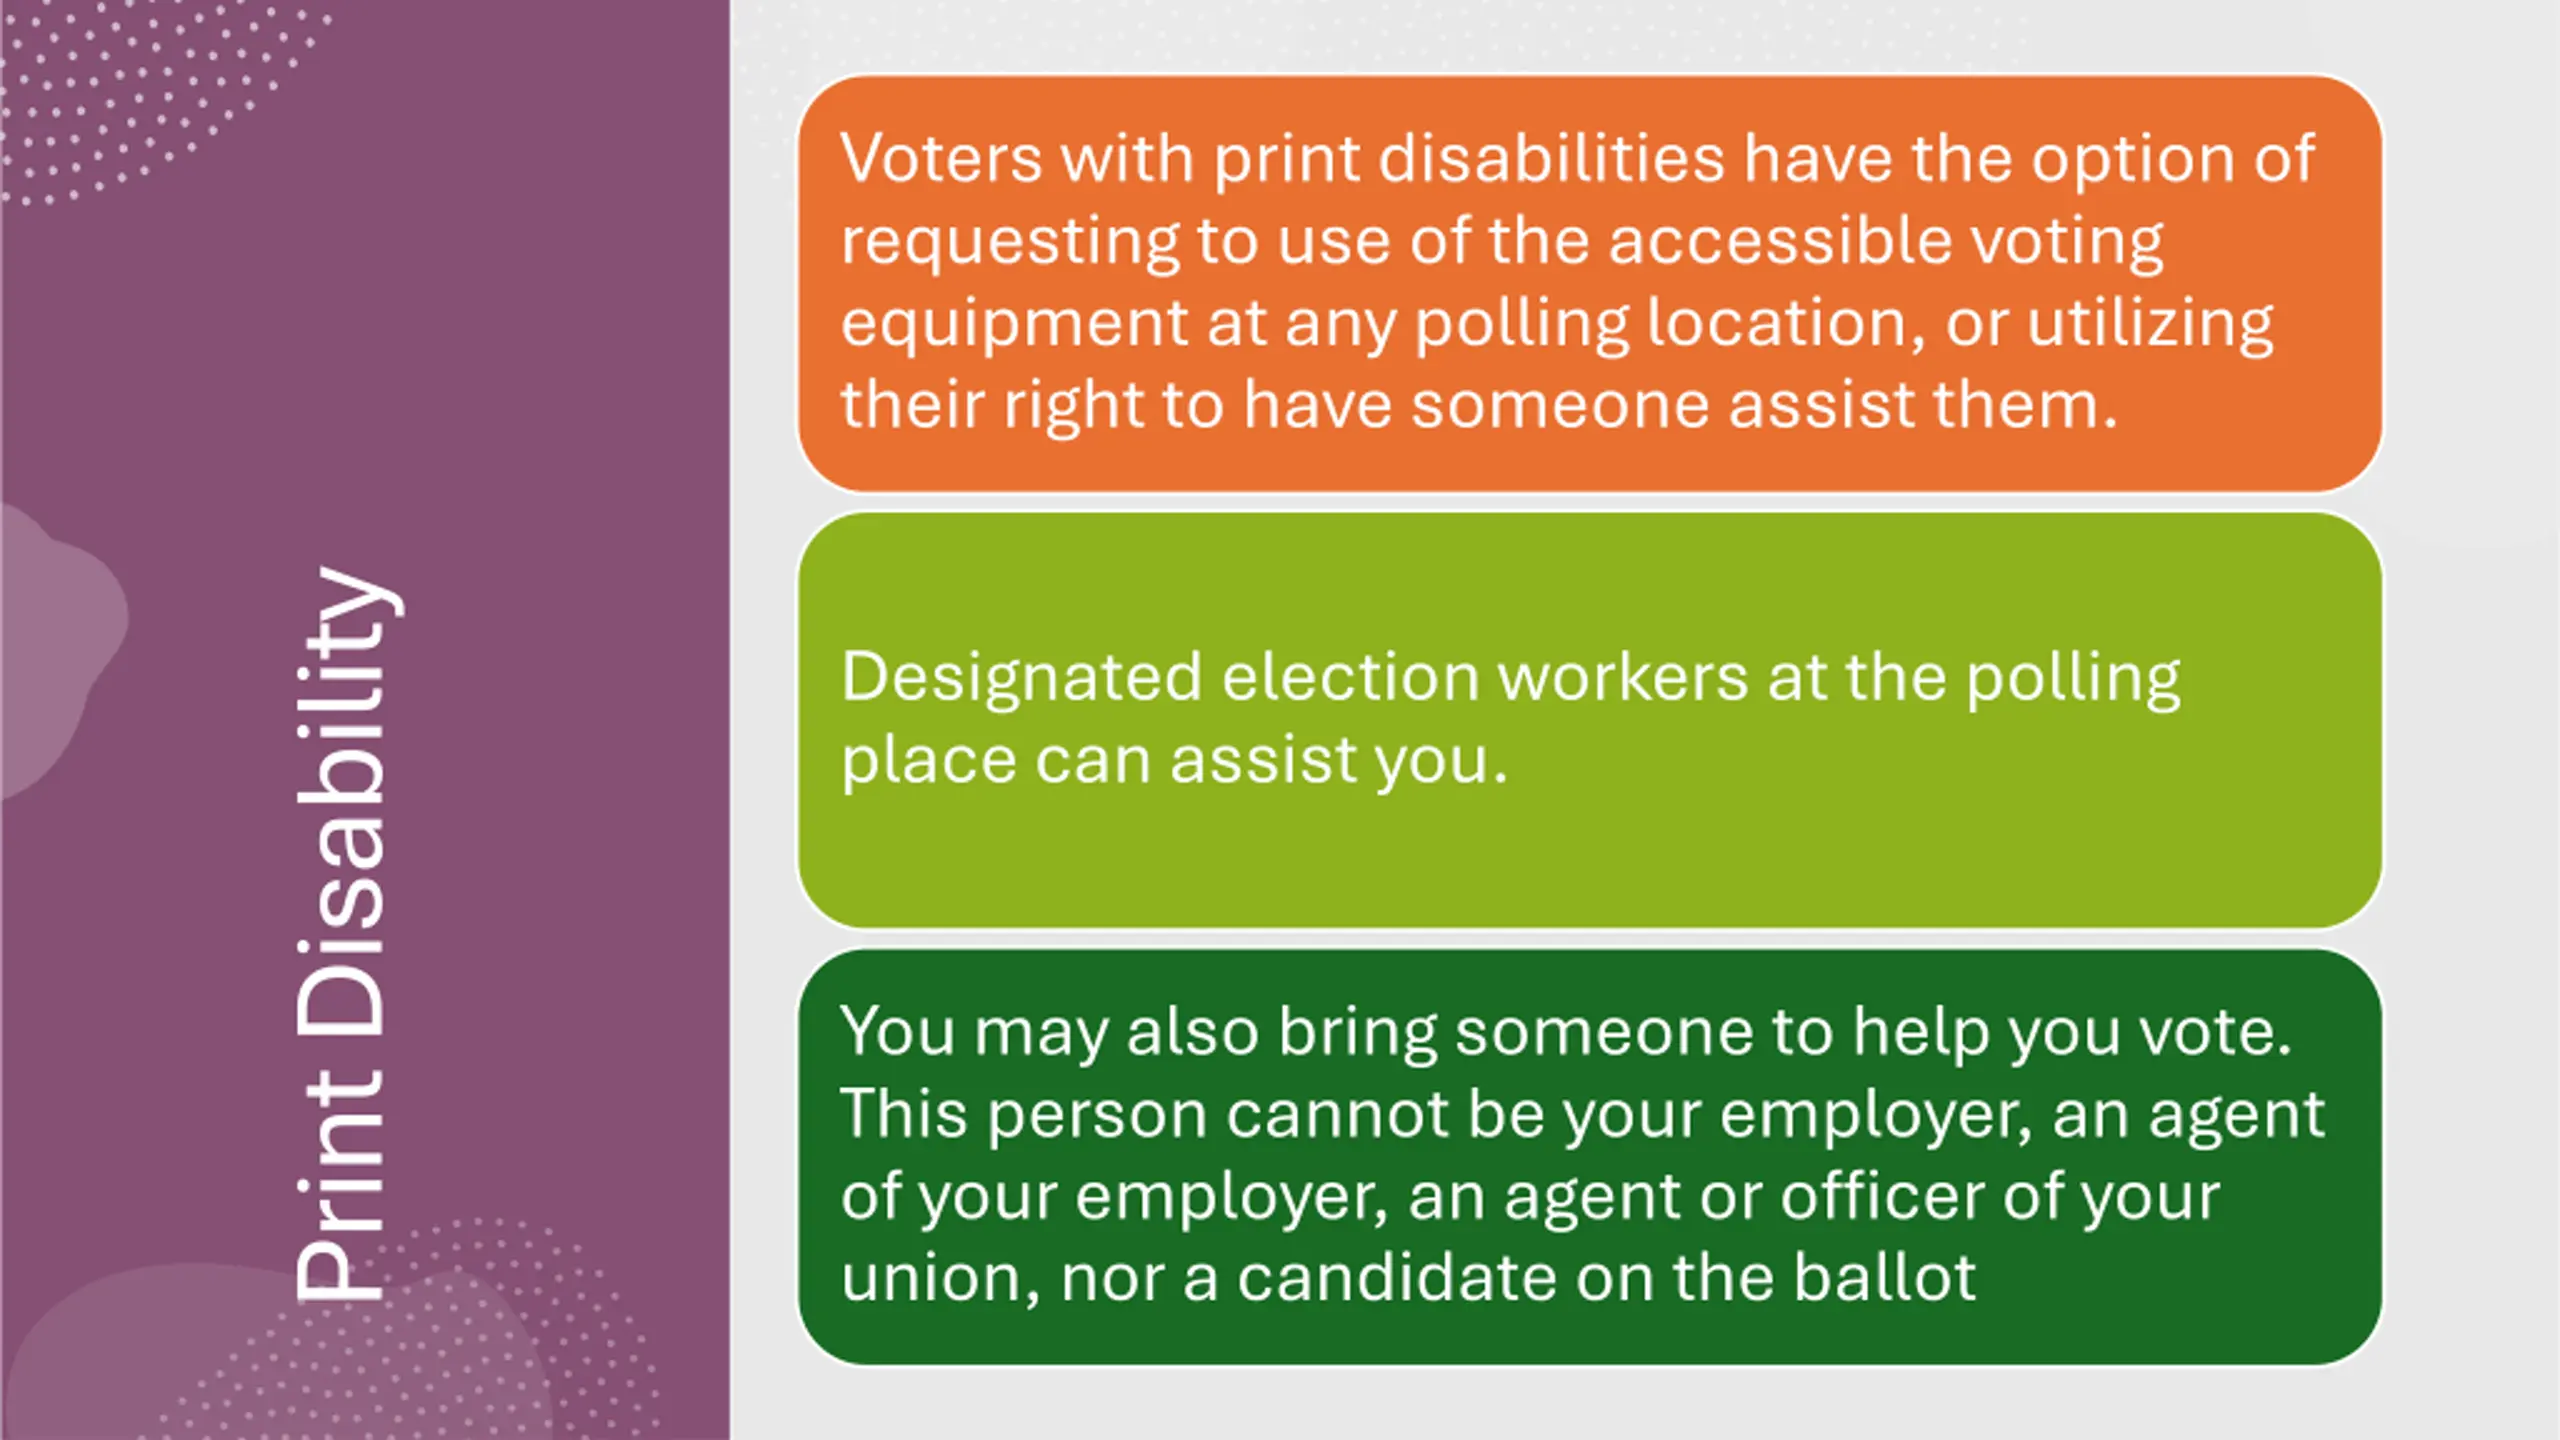The width and height of the screenshot is (2560, 1440).
Task: Select the dark green bring someone box
Action: click(1589, 1157)
